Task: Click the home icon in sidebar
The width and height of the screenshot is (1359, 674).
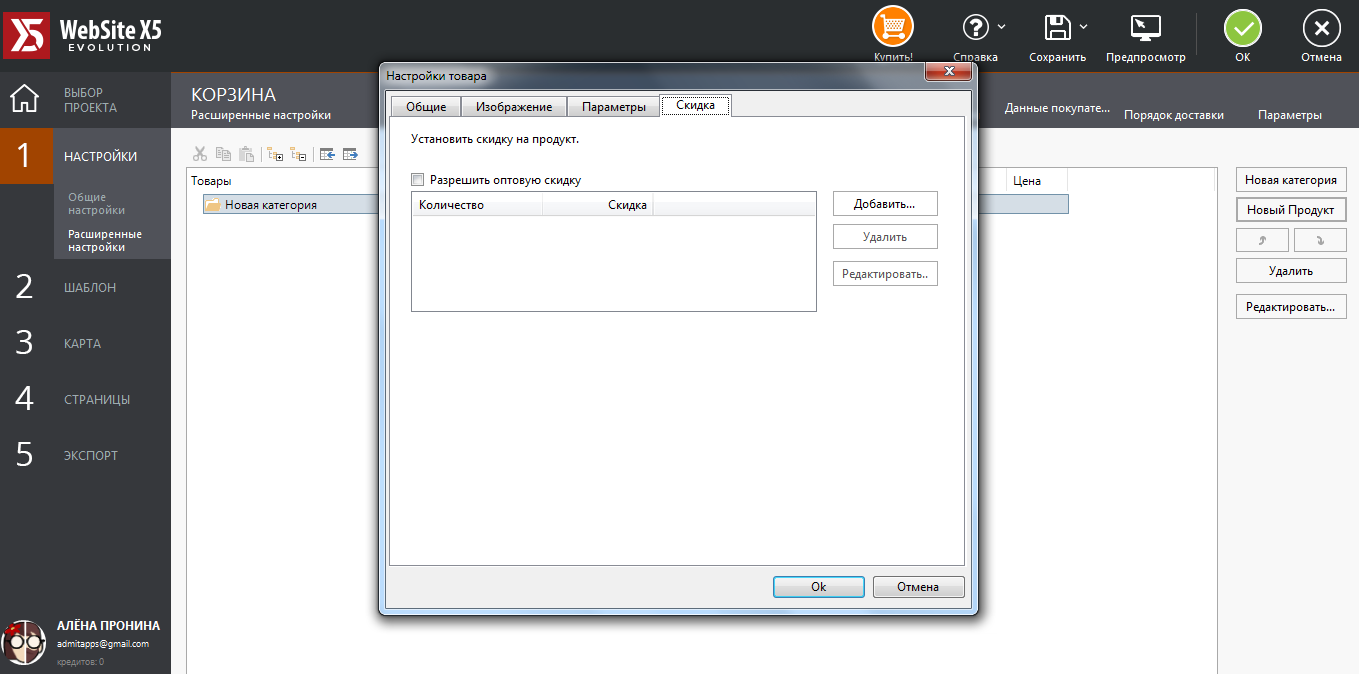Action: (24, 99)
